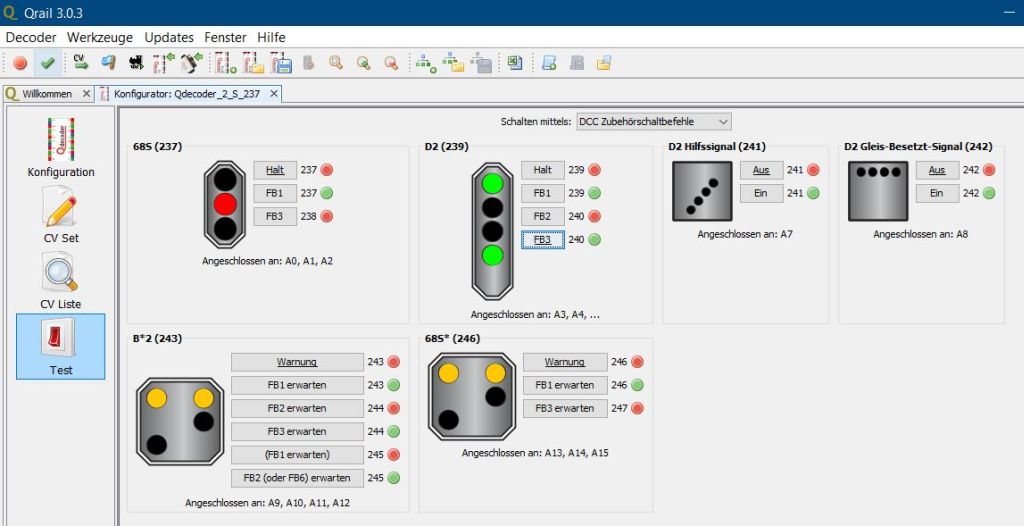Click the yellow folder icon at toolbar end
This screenshot has height=526, width=1024.
[x=604, y=63]
